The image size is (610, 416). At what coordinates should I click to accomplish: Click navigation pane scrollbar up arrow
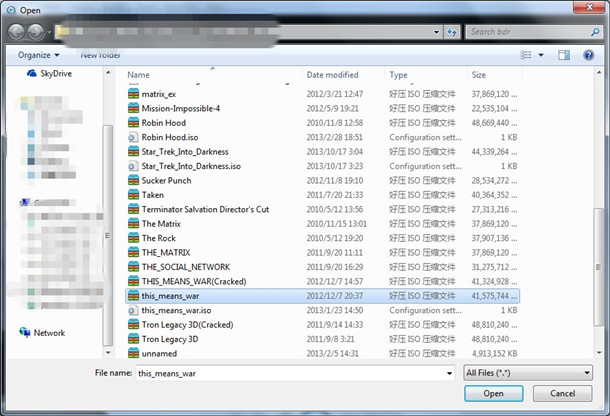coord(108,72)
